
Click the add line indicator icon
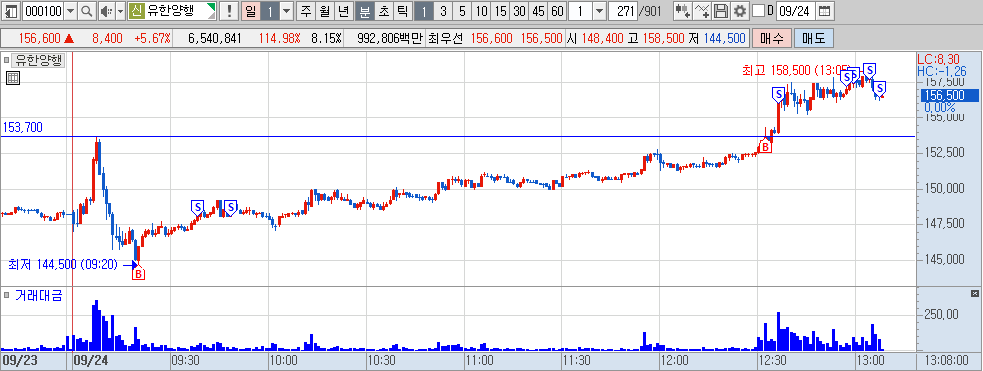click(x=703, y=11)
